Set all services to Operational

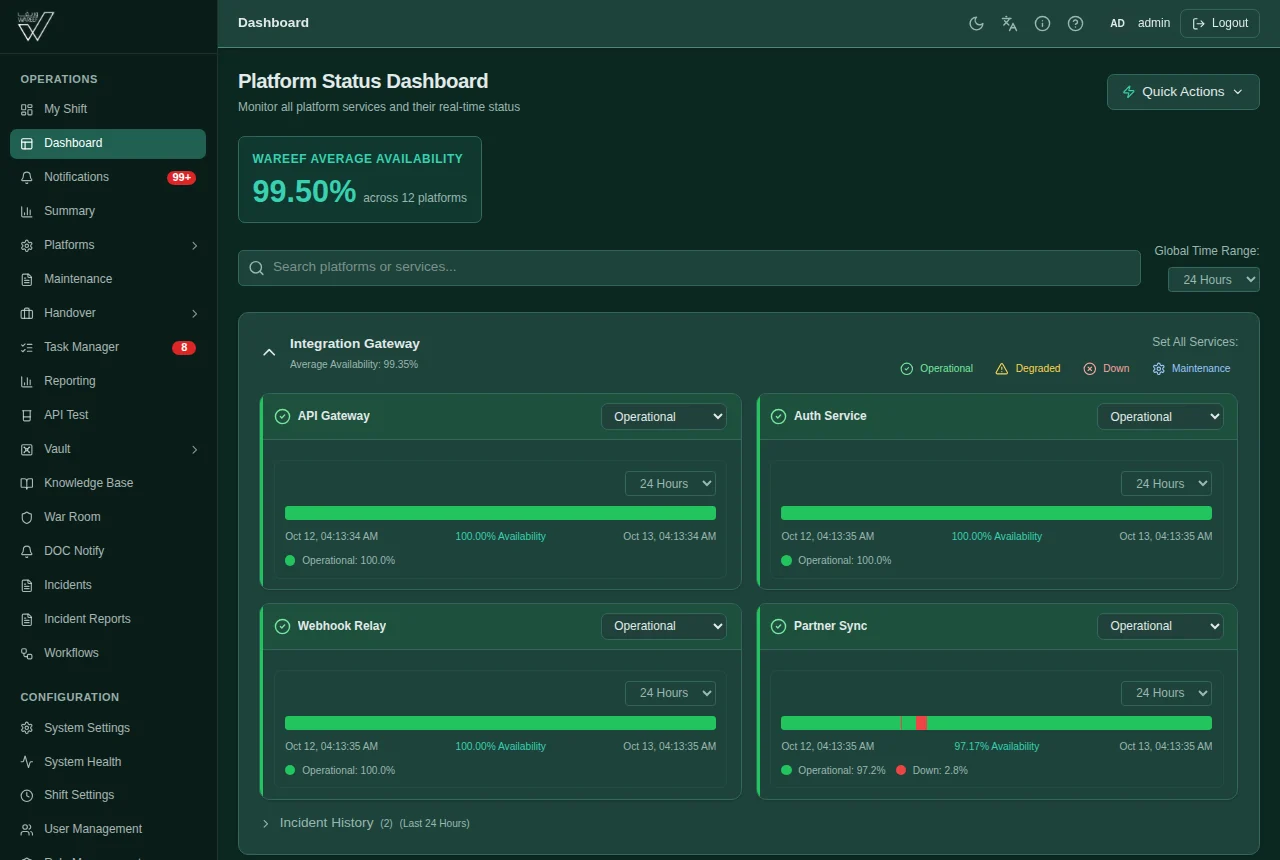(936, 369)
